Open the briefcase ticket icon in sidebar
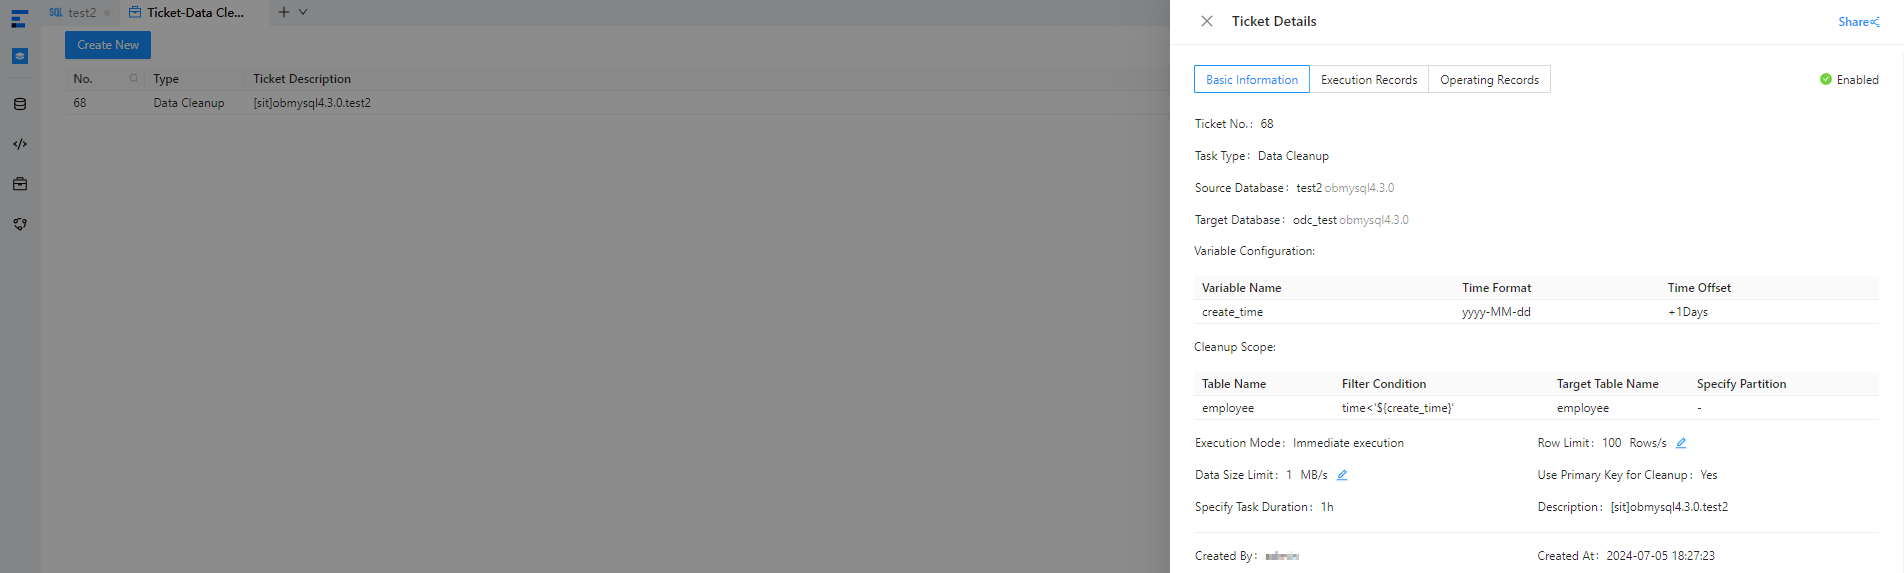1904x573 pixels. (20, 184)
